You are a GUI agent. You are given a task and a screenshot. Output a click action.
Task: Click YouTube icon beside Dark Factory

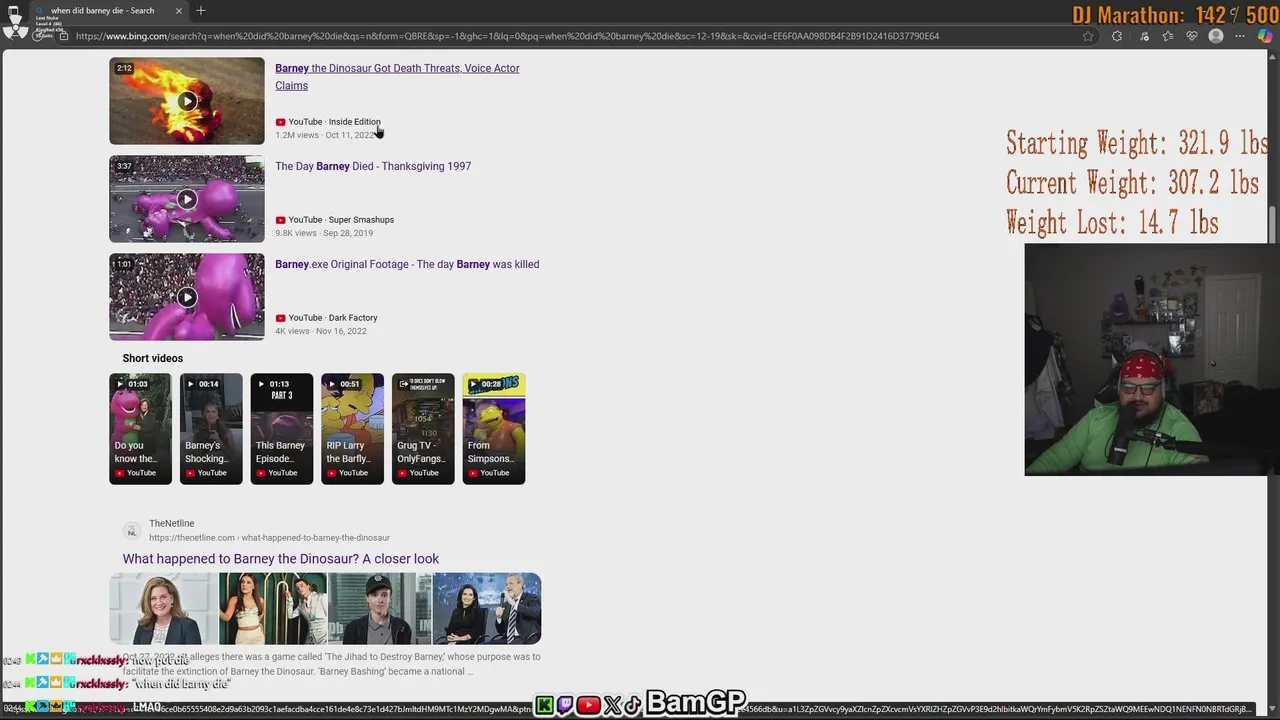[x=280, y=318]
